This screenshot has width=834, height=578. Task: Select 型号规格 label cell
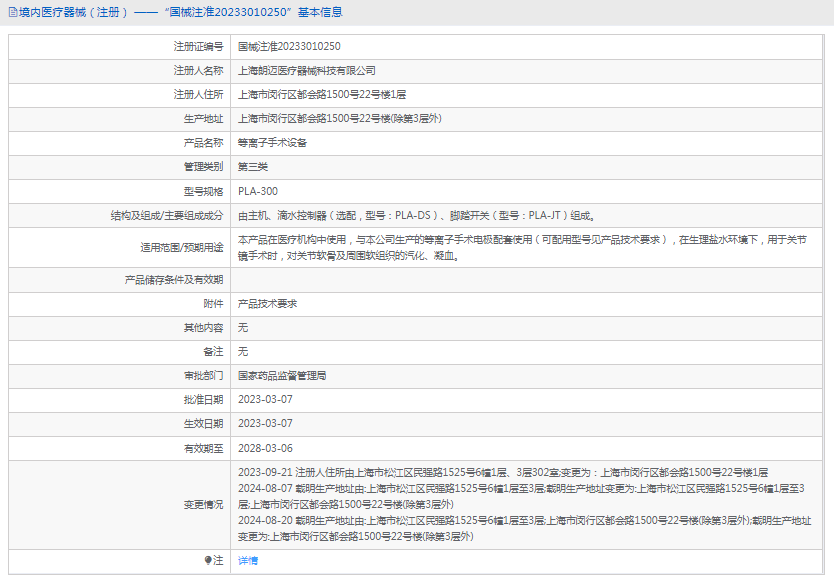pyautogui.click(x=119, y=191)
